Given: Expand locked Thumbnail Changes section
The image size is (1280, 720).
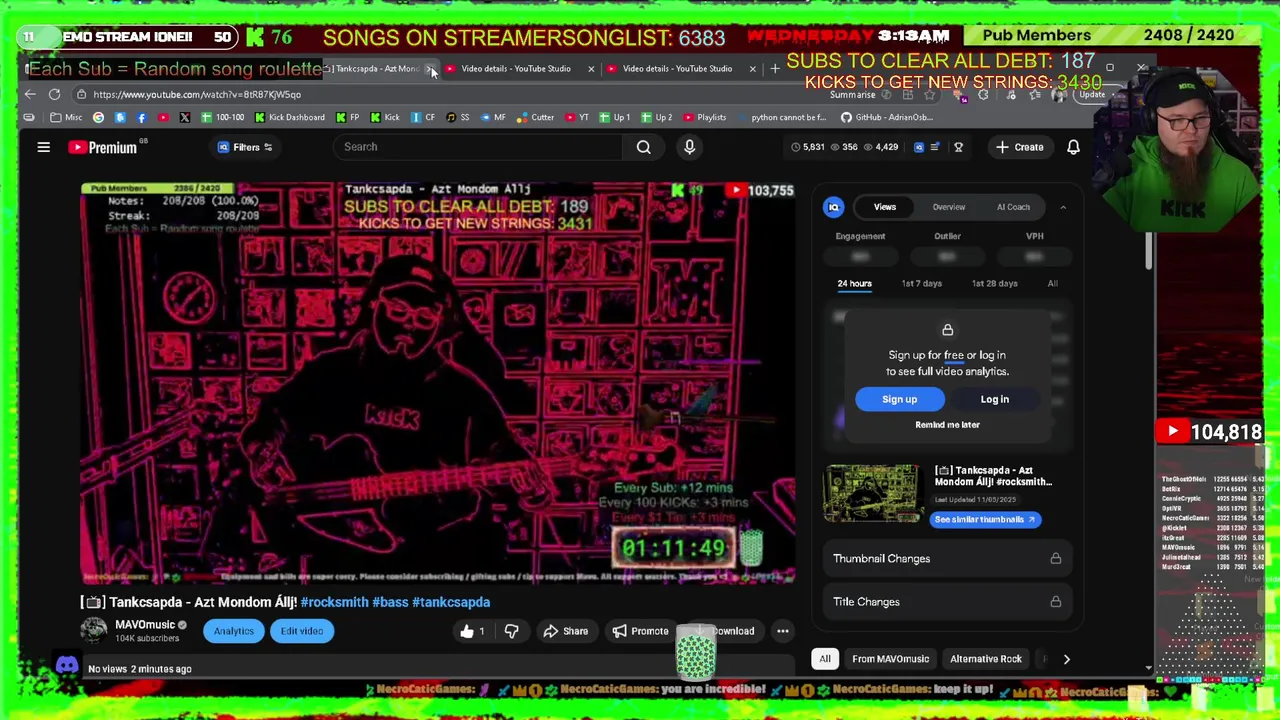Looking at the screenshot, I should tap(947, 559).
